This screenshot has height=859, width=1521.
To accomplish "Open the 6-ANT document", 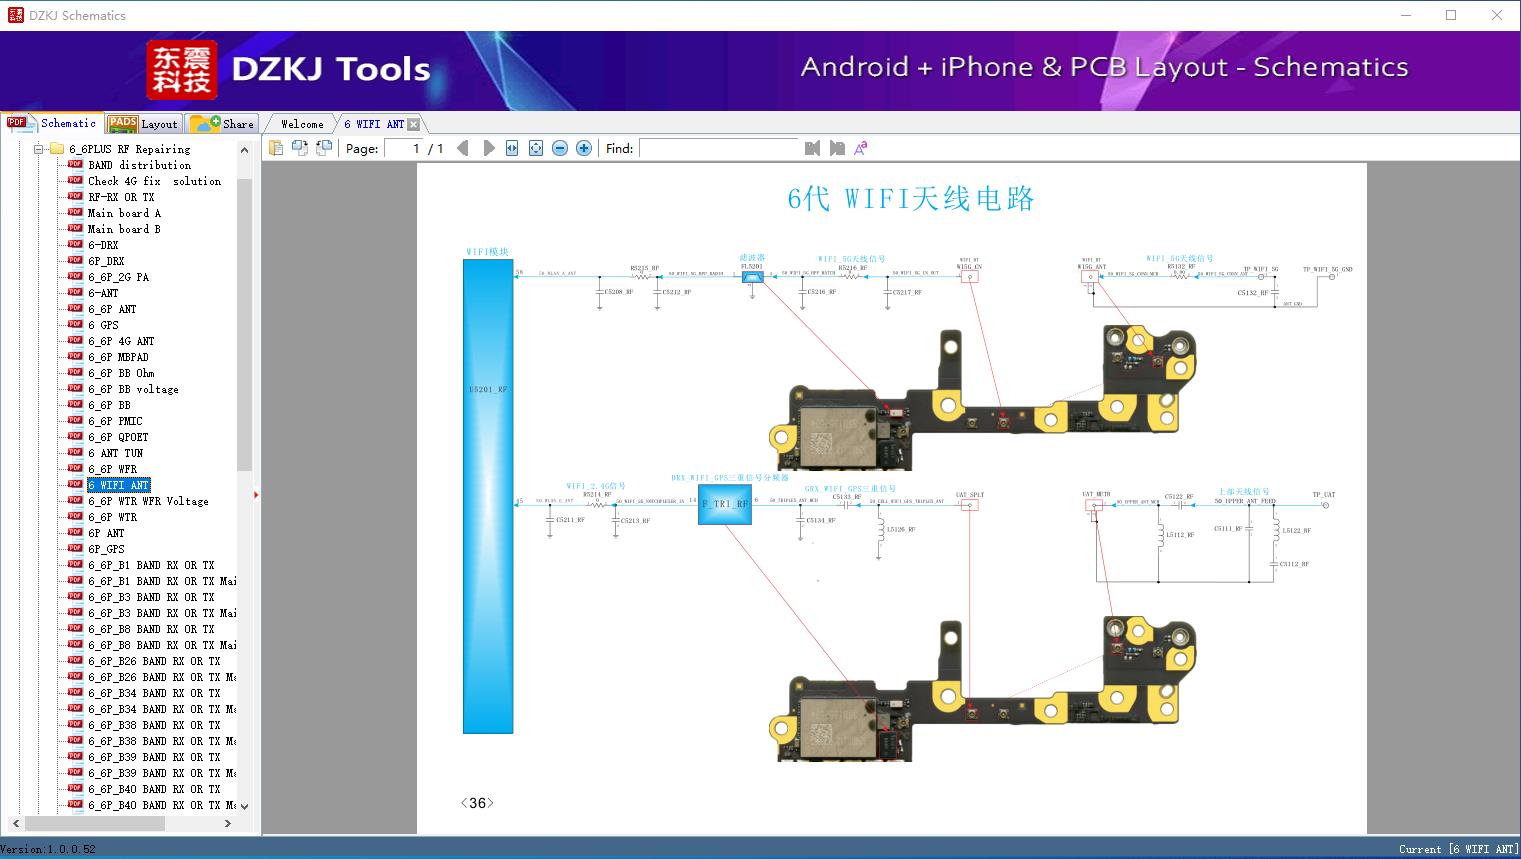I will pos(103,293).
